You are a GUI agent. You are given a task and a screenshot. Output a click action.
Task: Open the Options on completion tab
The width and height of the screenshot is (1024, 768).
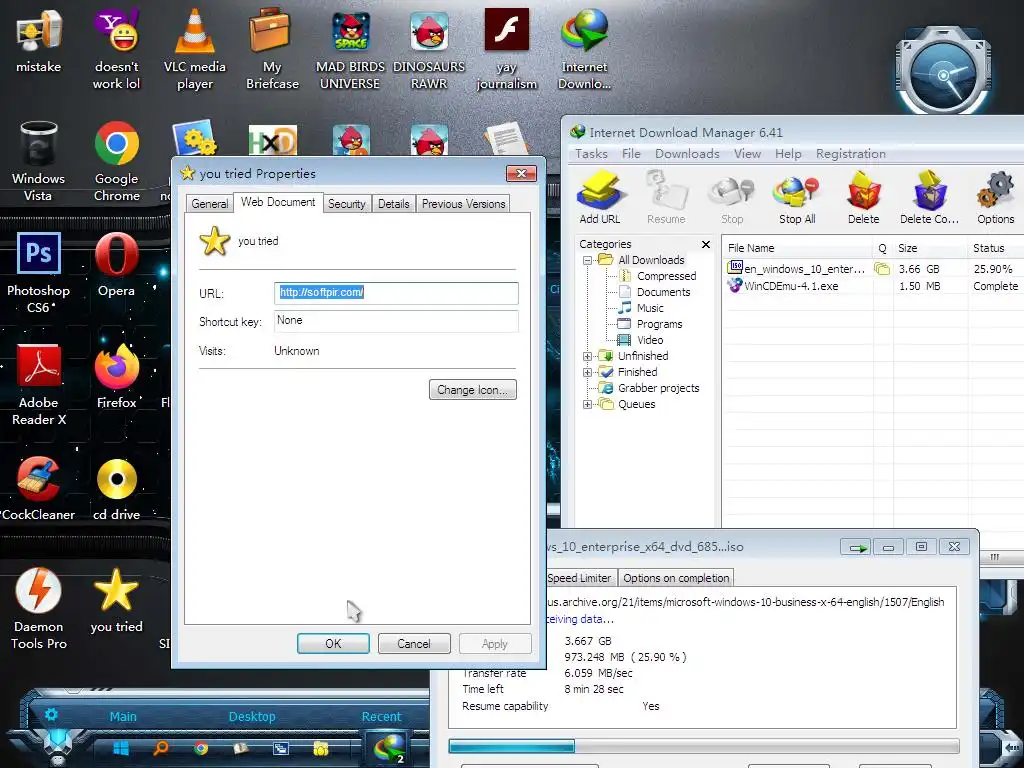click(676, 578)
